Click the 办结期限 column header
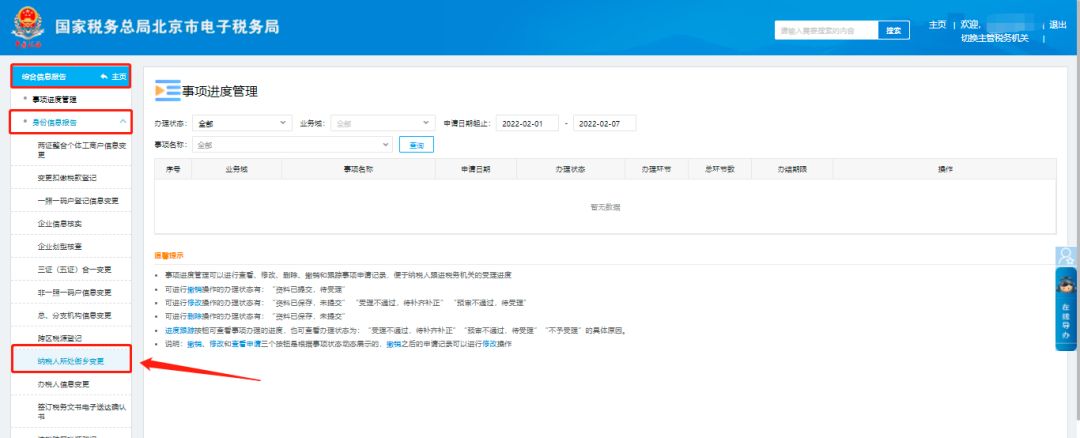 792,169
